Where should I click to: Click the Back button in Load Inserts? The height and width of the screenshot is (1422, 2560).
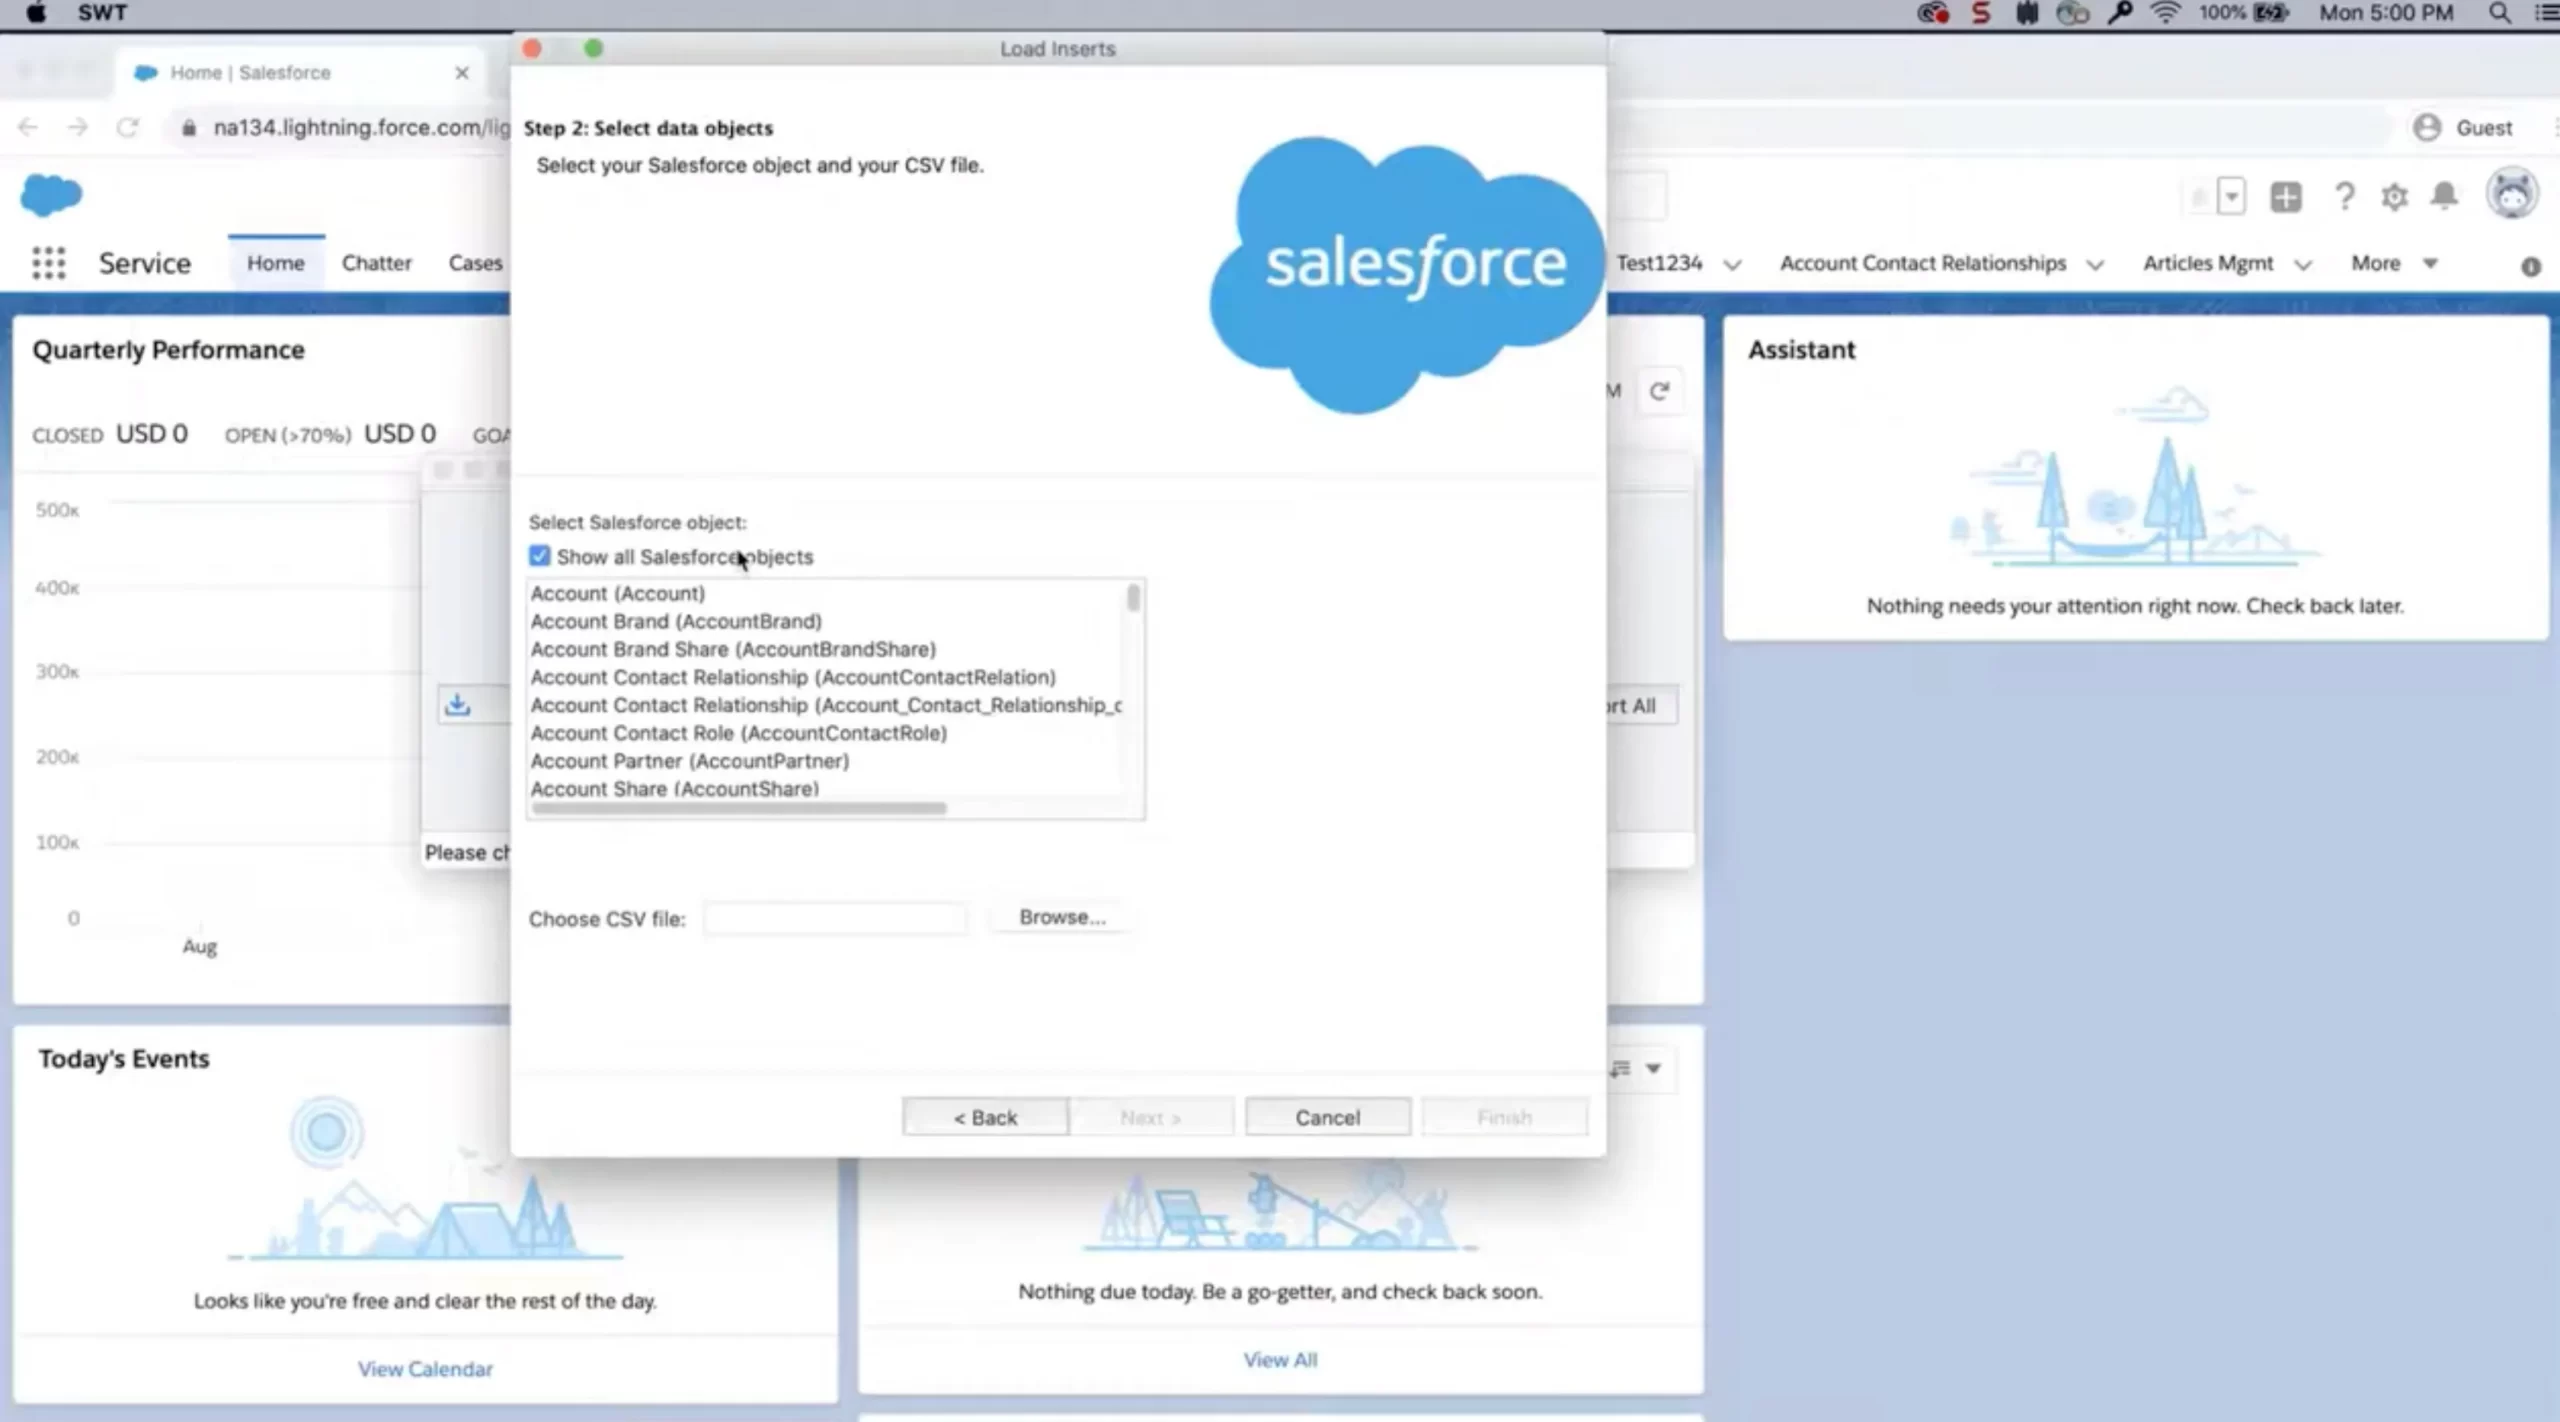click(x=985, y=1117)
